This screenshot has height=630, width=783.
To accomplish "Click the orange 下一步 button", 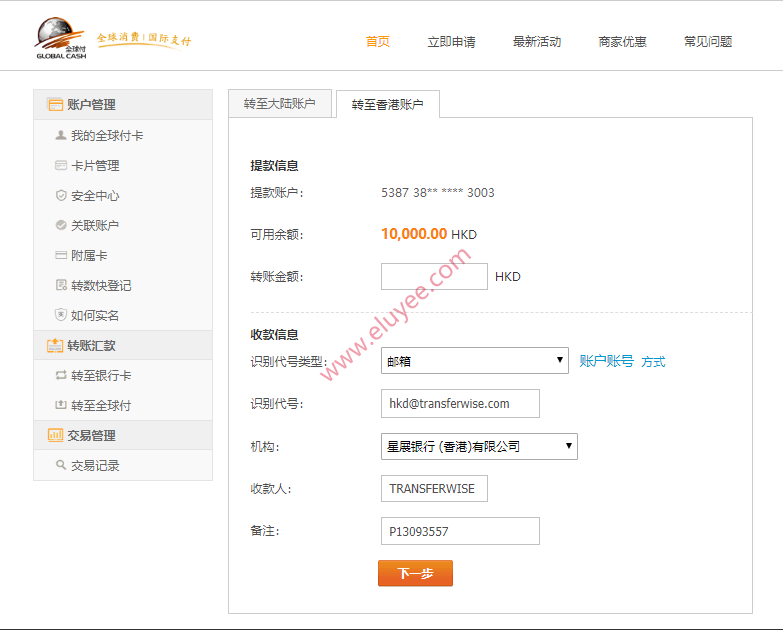I will [x=415, y=573].
